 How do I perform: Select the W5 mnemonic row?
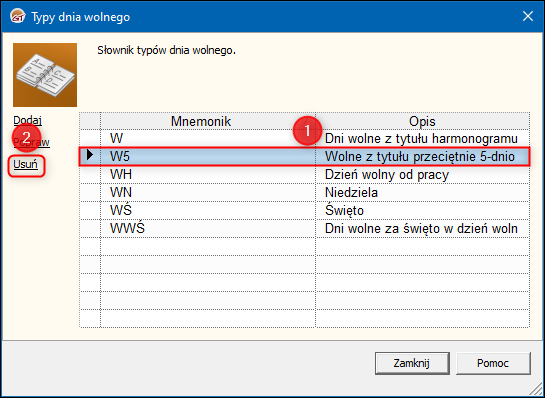[304, 156]
